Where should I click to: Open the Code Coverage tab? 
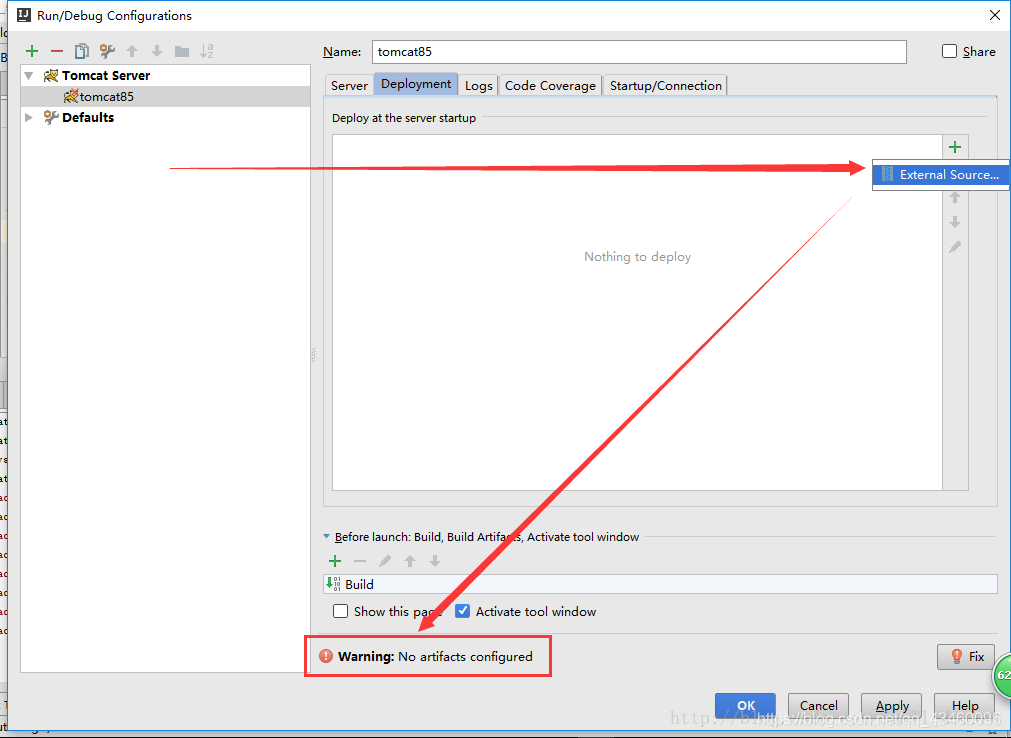click(550, 85)
